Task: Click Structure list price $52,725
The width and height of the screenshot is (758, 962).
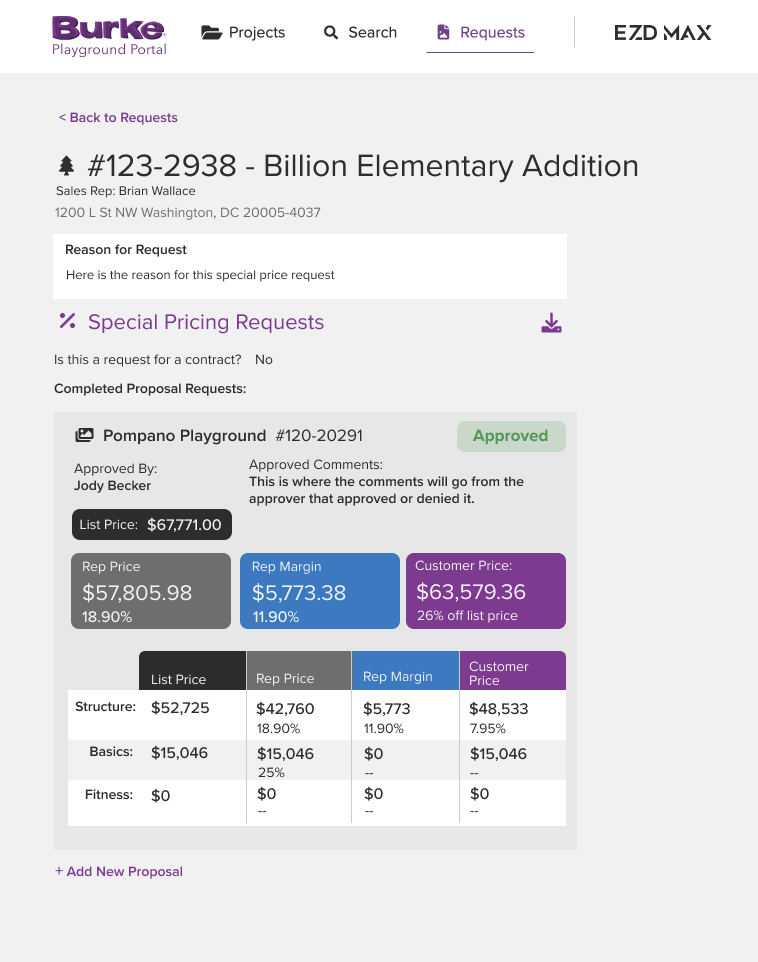Action: [x=180, y=708]
